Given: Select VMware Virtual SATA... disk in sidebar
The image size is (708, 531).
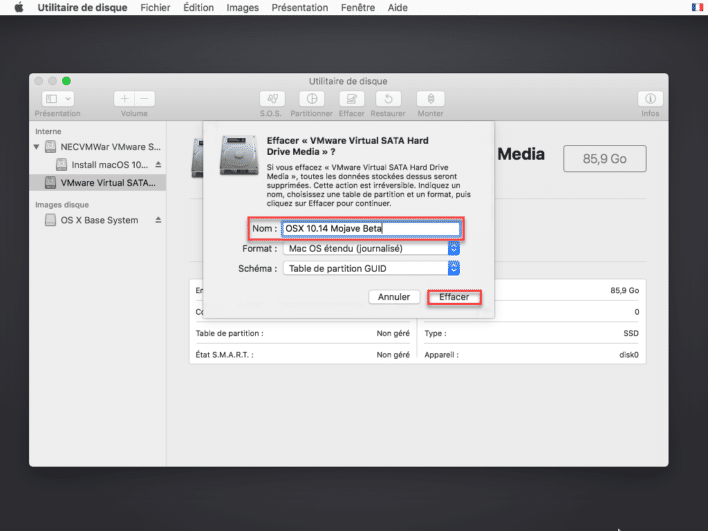Looking at the screenshot, I should [98, 183].
